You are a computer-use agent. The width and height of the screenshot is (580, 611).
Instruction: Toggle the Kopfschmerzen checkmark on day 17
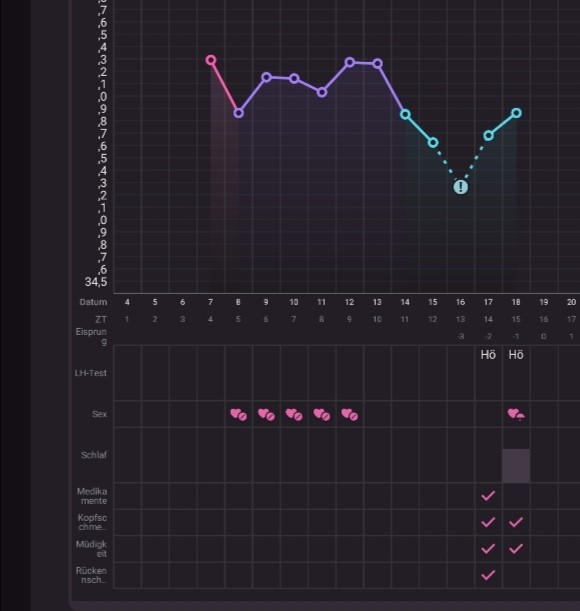pos(488,522)
